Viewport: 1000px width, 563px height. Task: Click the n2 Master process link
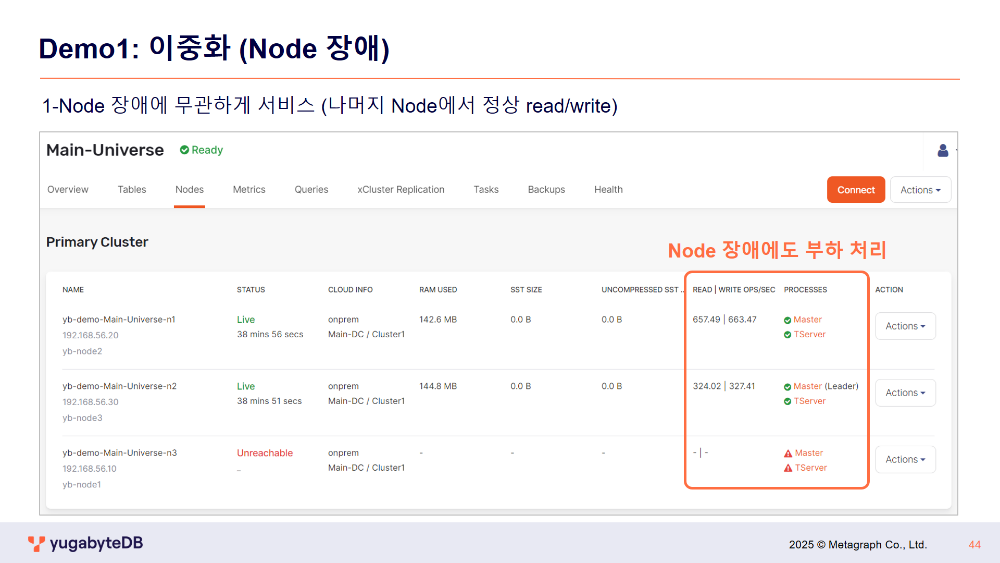[x=808, y=387]
